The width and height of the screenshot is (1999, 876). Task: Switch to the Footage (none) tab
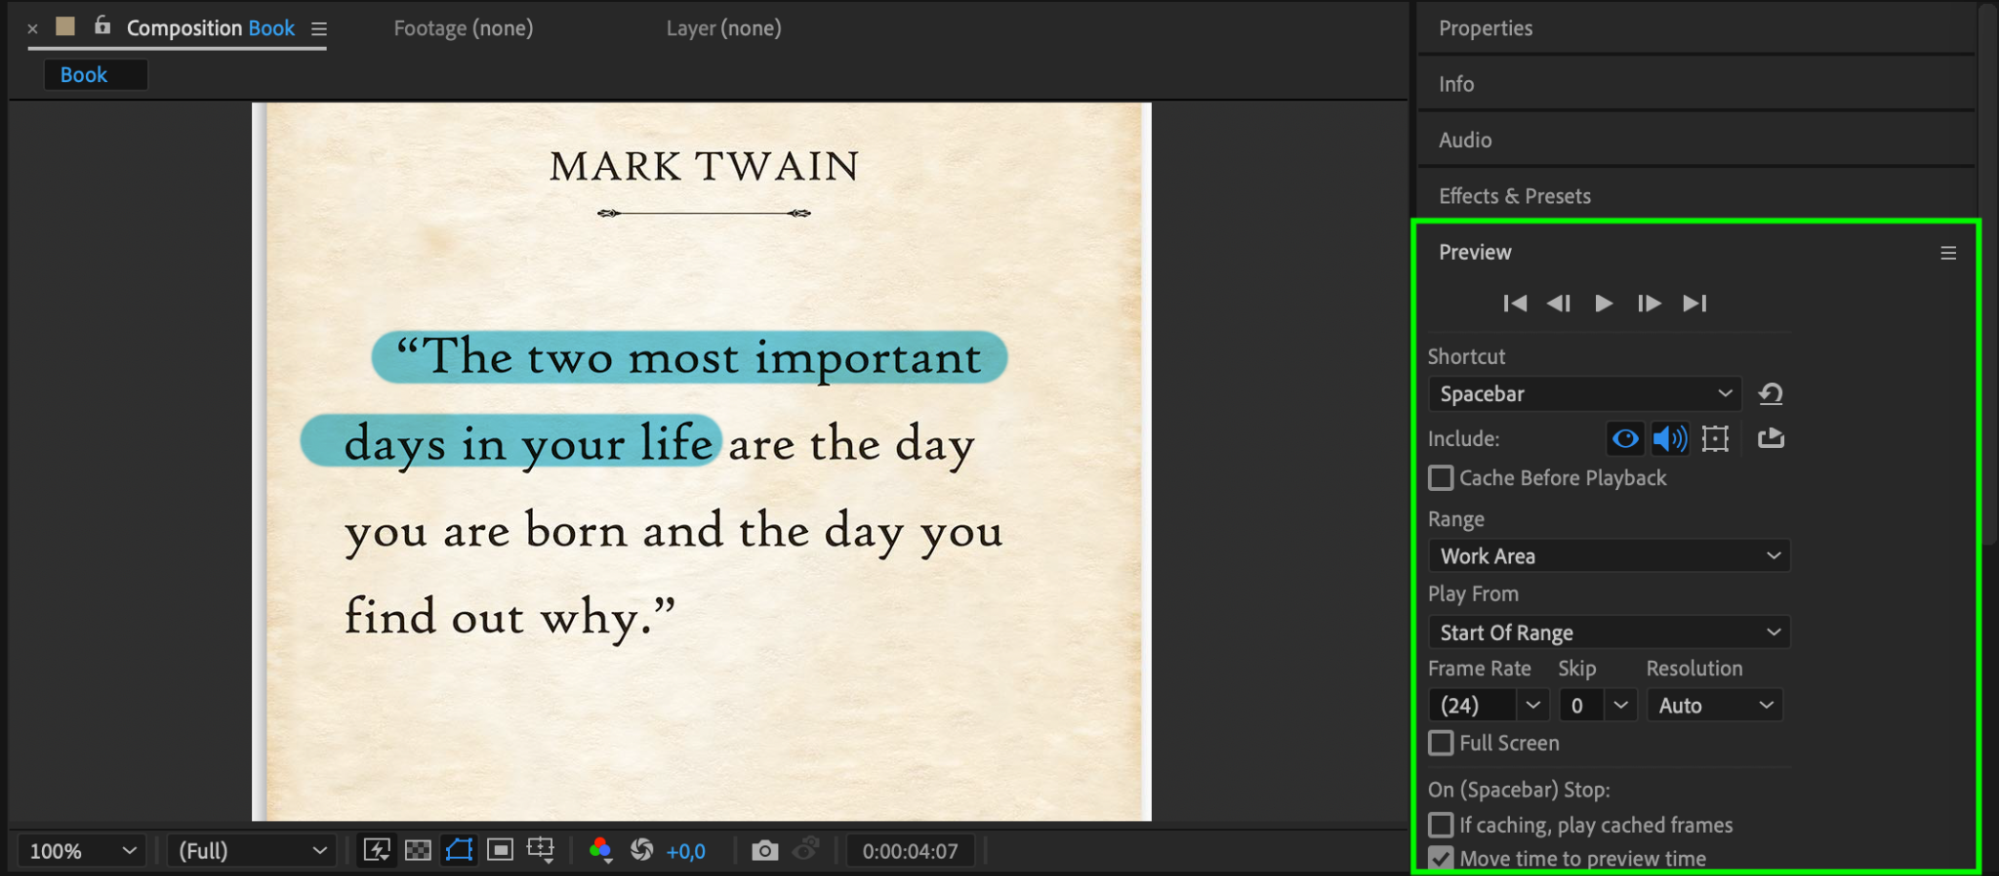pyautogui.click(x=463, y=28)
